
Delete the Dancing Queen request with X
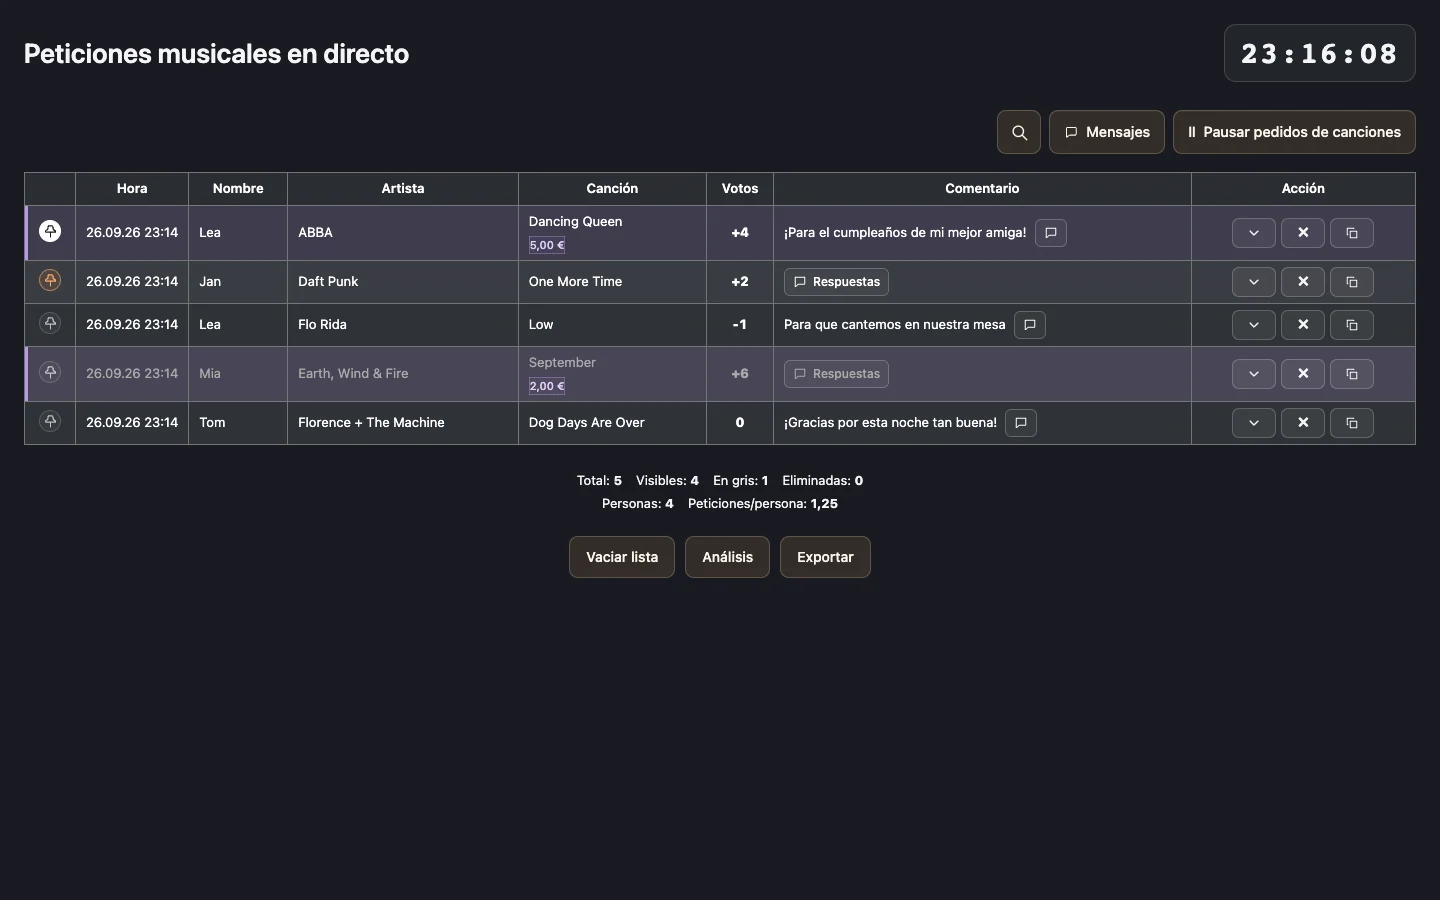tap(1303, 233)
